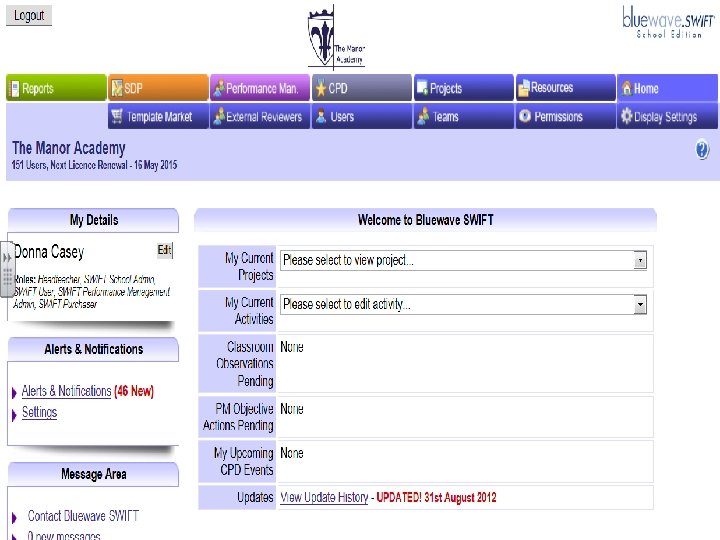Click Contact Bluewave SWIFT link
720x540 pixels.
pyautogui.click(x=83, y=516)
